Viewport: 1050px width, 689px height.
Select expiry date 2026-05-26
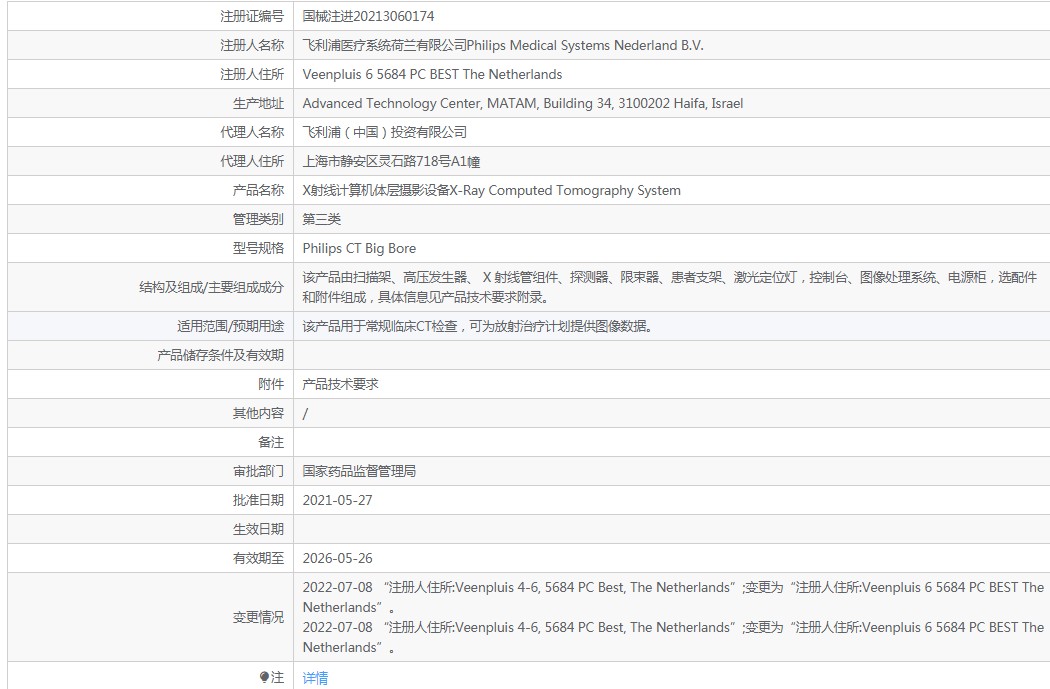pyautogui.click(x=338, y=558)
